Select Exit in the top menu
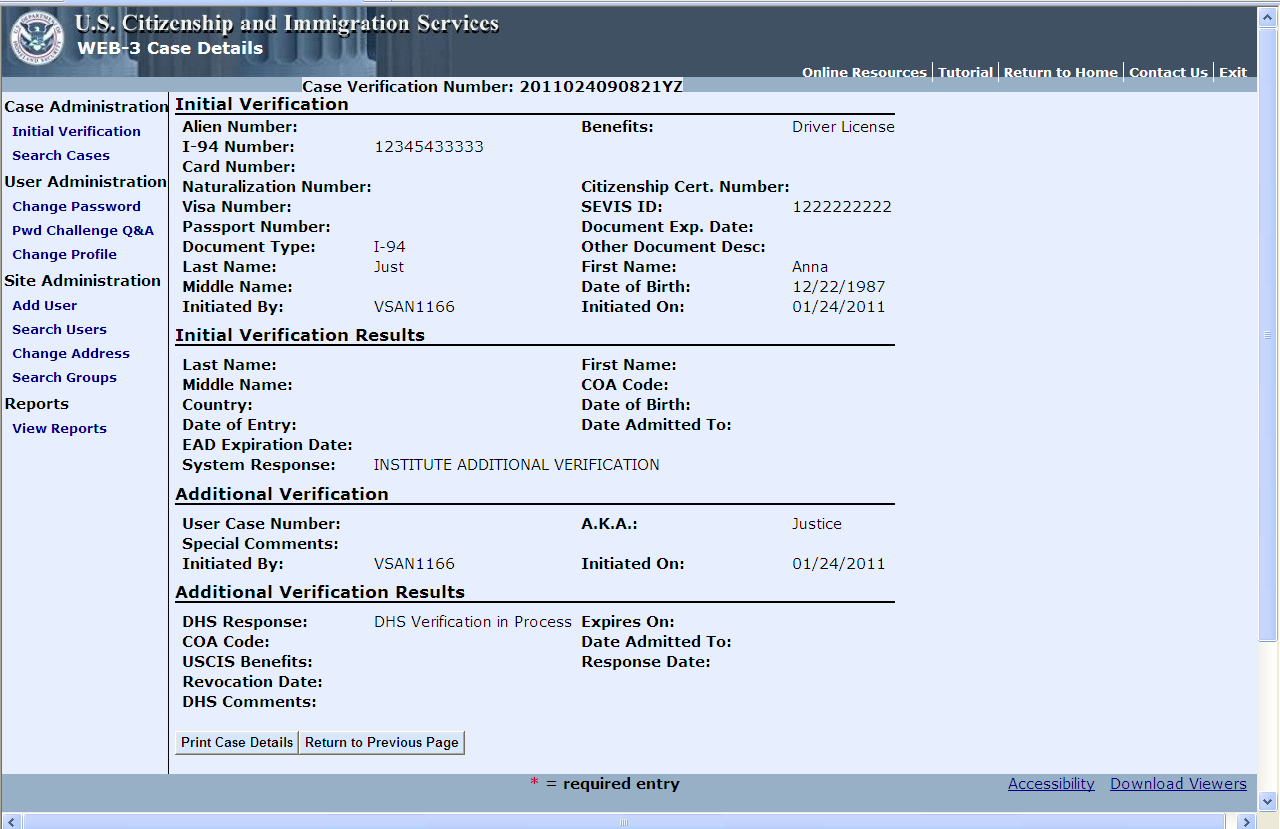1280x829 pixels. point(1233,72)
